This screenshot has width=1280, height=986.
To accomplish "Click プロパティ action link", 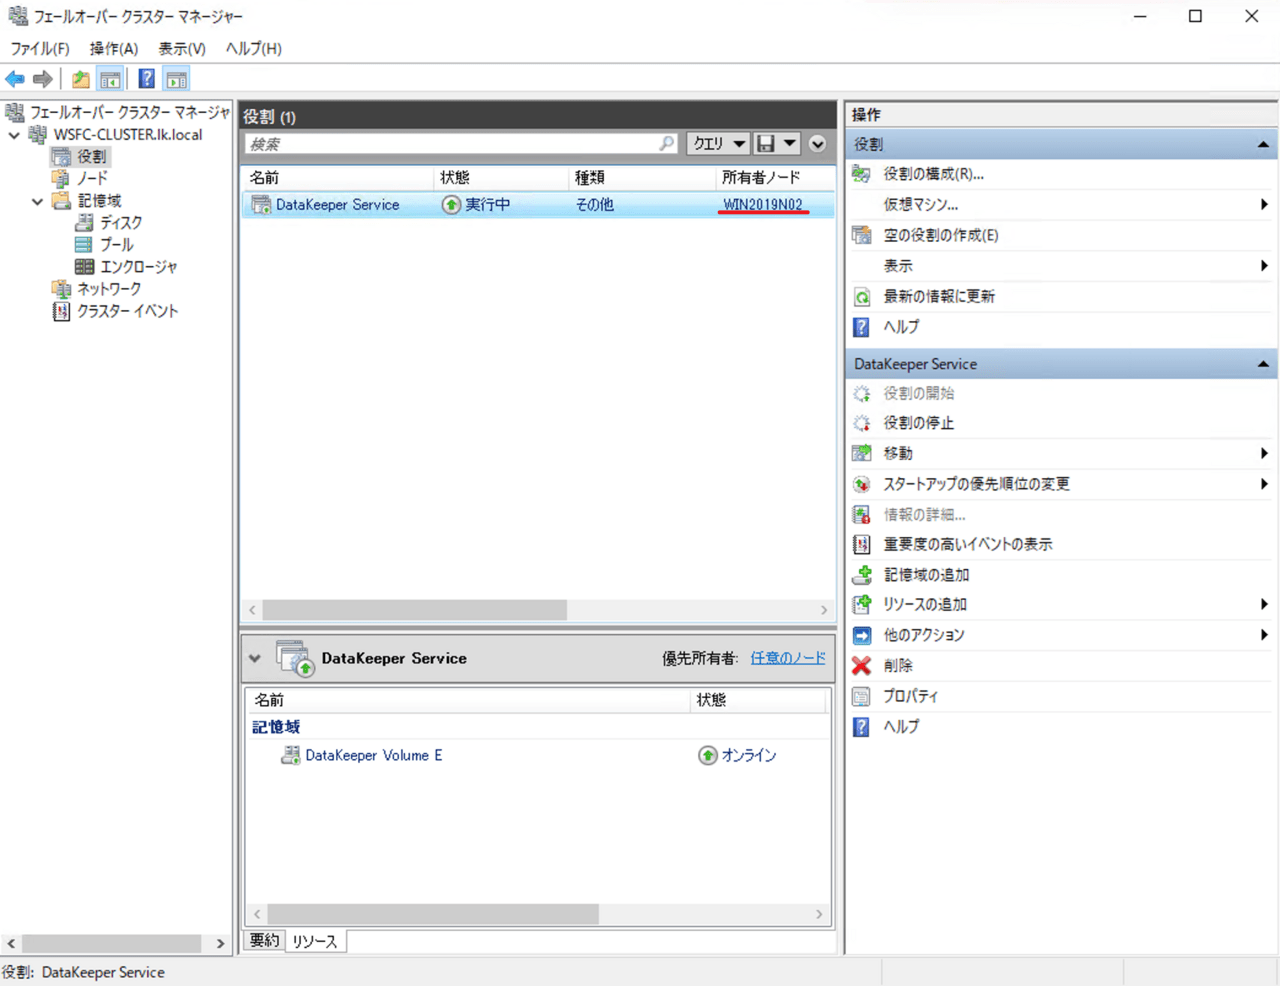I will (x=911, y=696).
